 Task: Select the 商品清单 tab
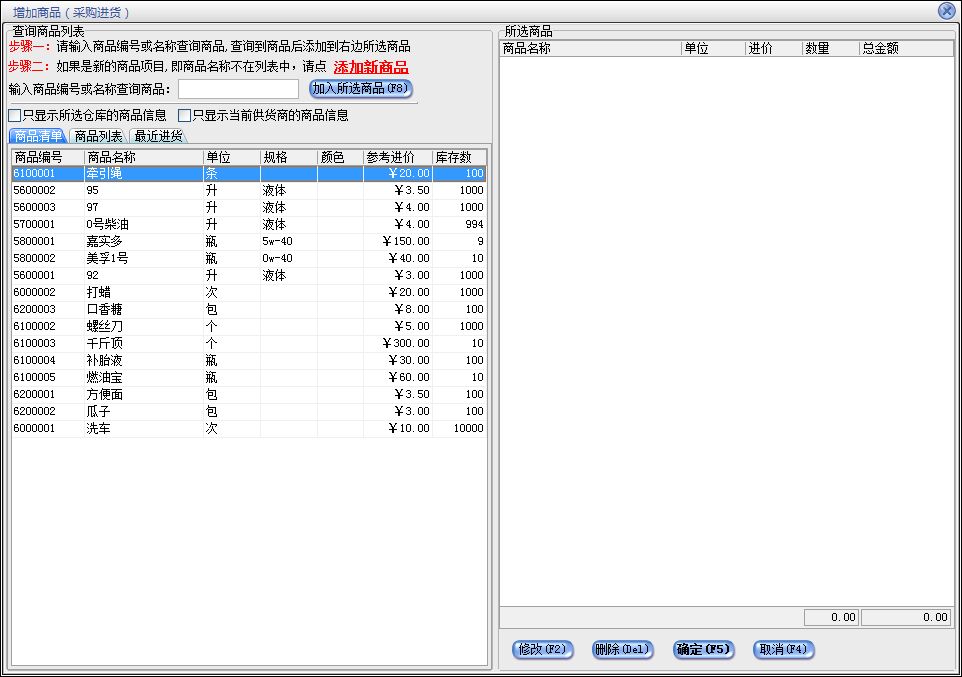pos(39,137)
